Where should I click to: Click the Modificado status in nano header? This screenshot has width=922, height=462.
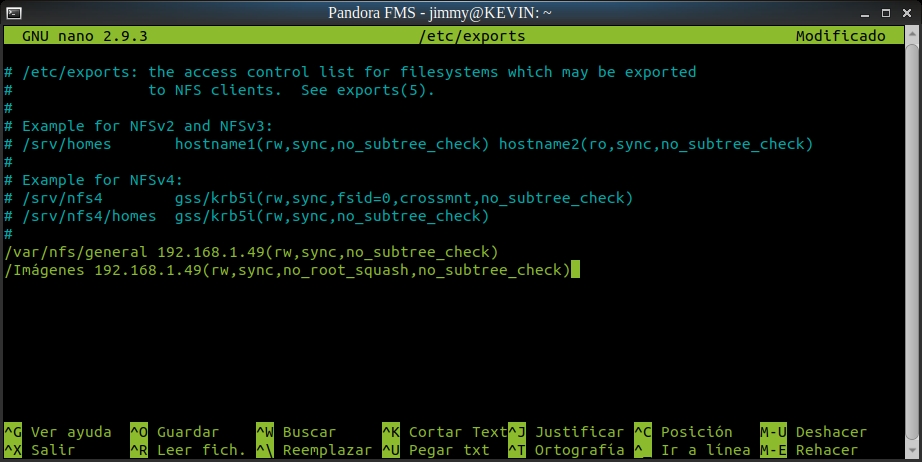tap(840, 36)
